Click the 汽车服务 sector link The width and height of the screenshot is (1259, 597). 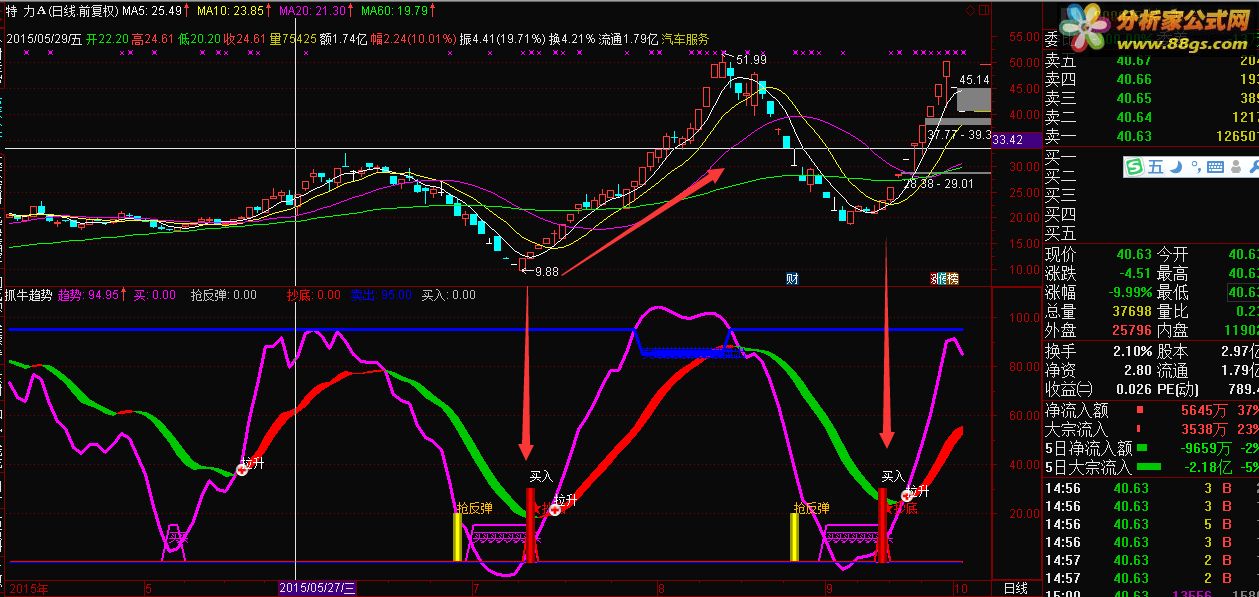pyautogui.click(x=684, y=39)
